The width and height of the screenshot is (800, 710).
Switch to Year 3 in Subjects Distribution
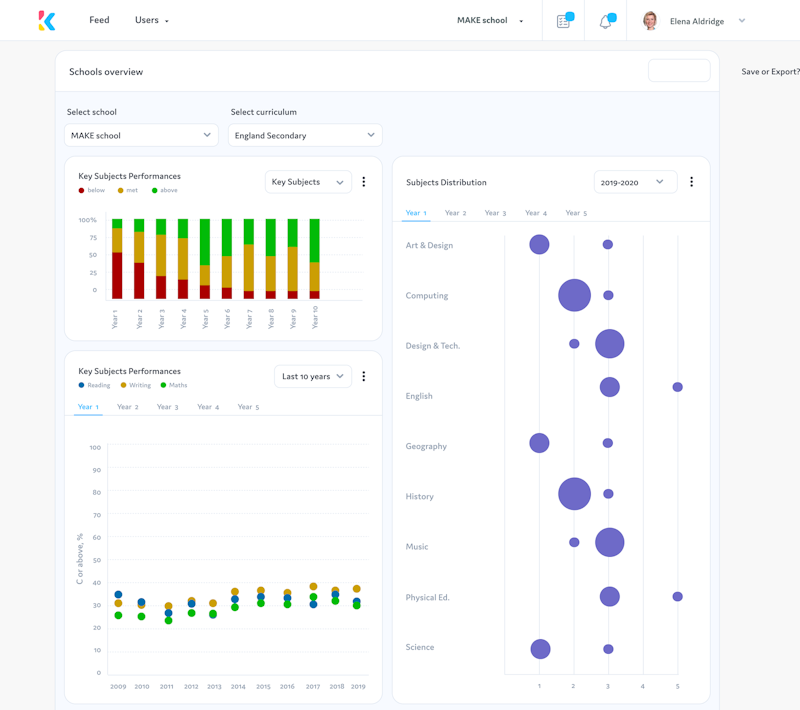(495, 213)
